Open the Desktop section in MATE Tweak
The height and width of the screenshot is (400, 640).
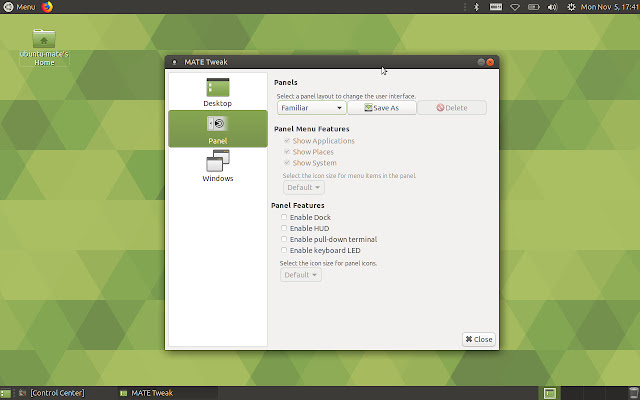pos(218,92)
